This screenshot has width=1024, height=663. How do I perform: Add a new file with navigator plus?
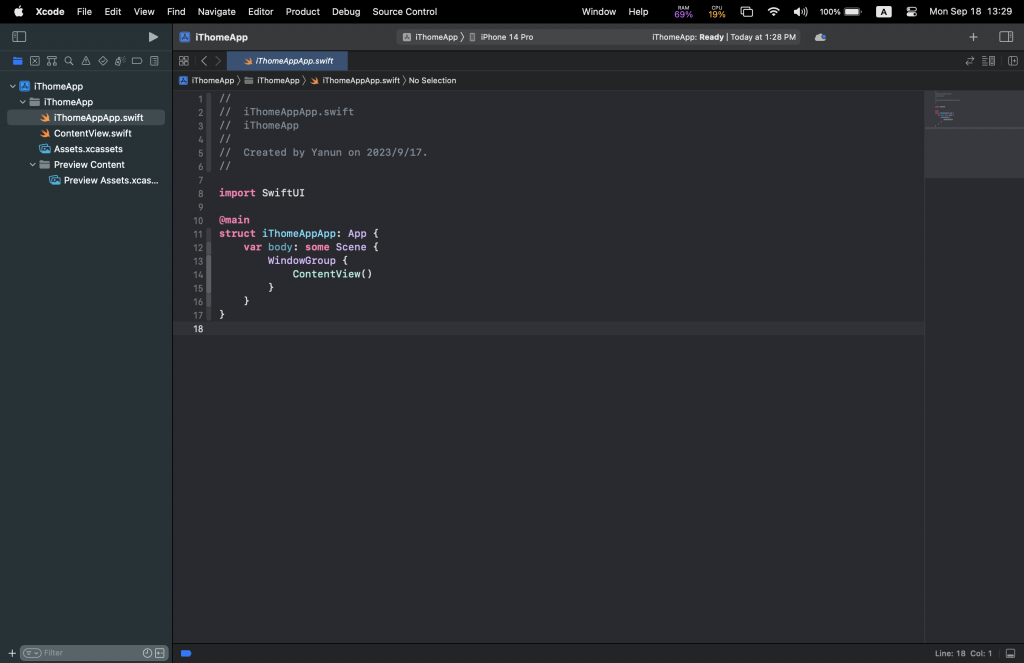coord(12,653)
